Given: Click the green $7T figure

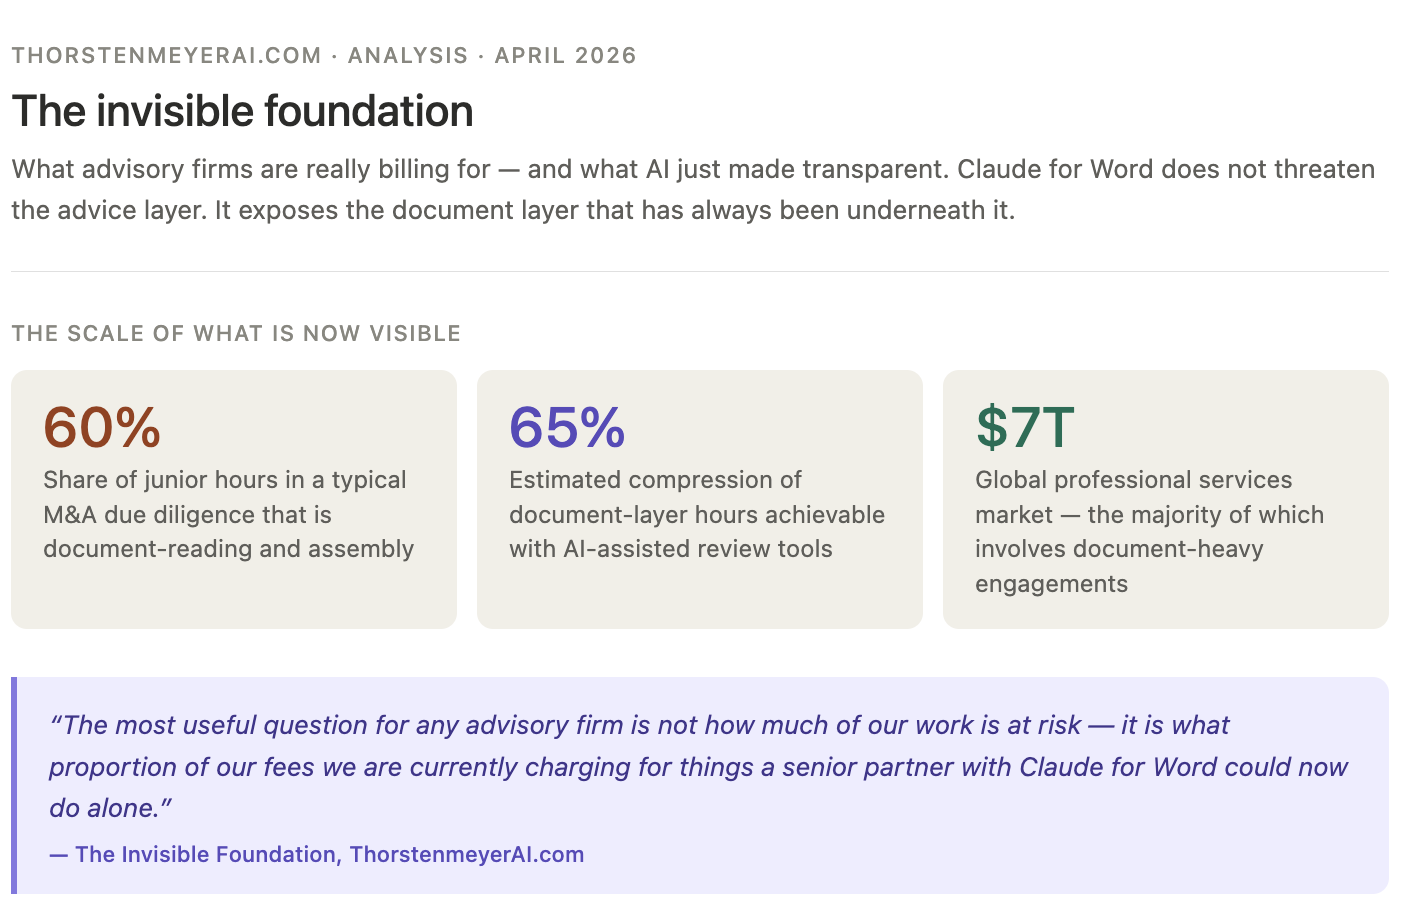Looking at the screenshot, I should [1025, 427].
